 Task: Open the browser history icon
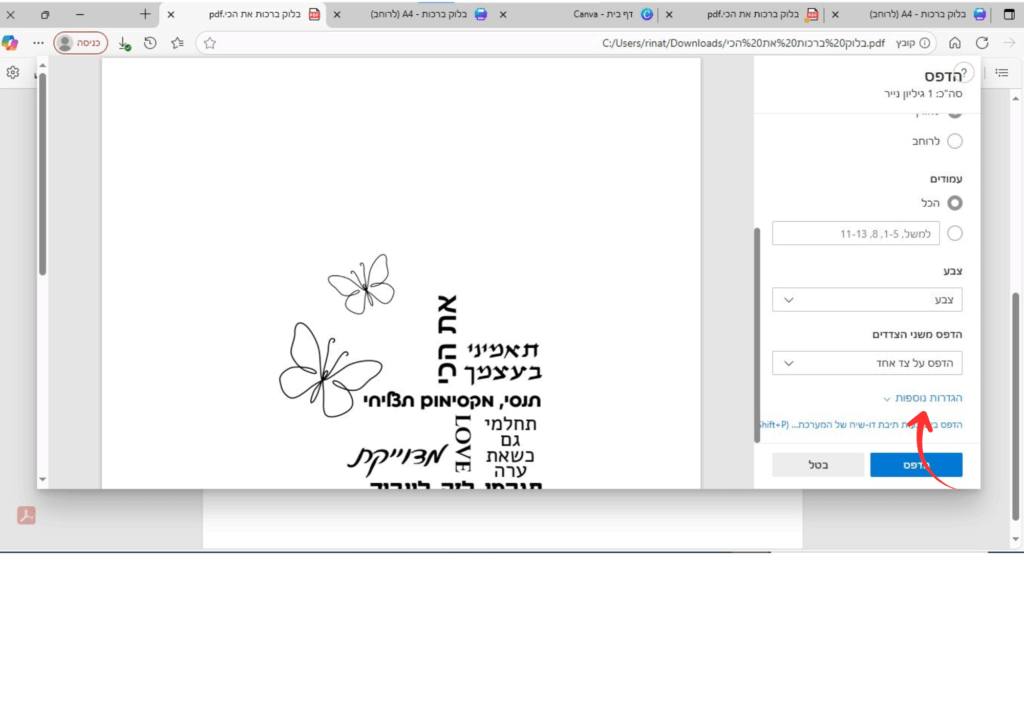point(150,43)
